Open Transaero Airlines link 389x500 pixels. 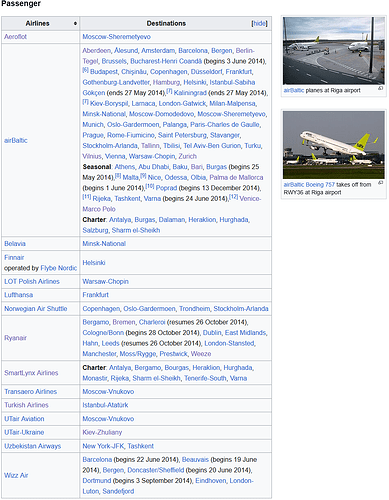pyautogui.click(x=30, y=392)
